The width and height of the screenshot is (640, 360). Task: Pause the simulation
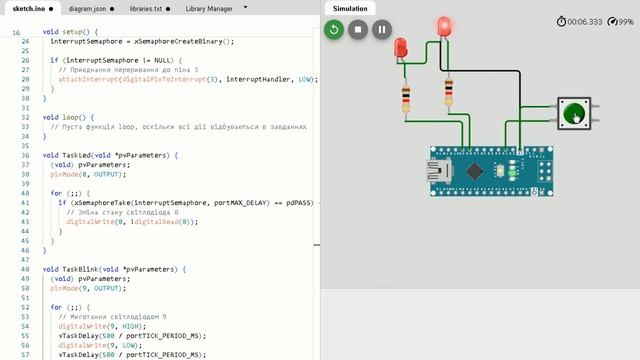[x=382, y=29]
